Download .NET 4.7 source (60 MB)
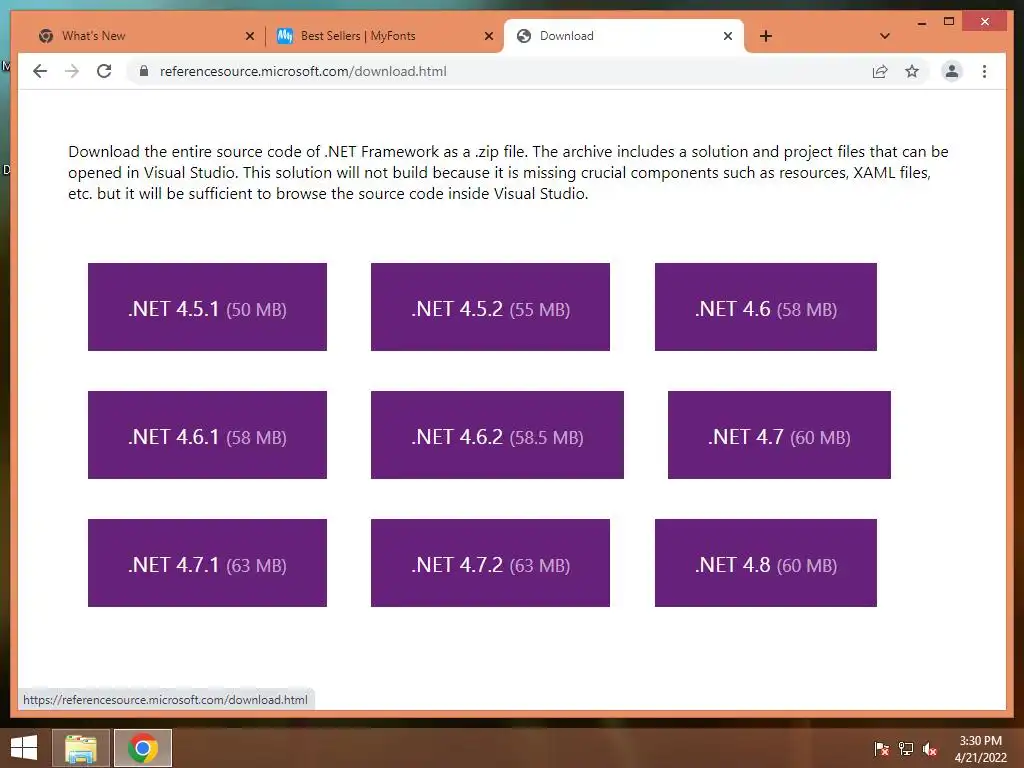This screenshot has height=768, width=1024. point(779,435)
